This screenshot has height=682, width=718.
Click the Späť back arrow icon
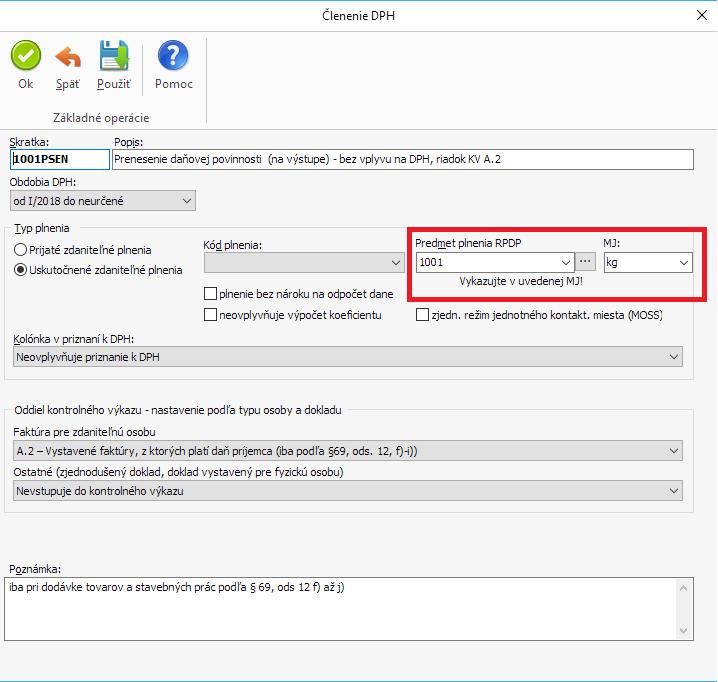pos(68,57)
